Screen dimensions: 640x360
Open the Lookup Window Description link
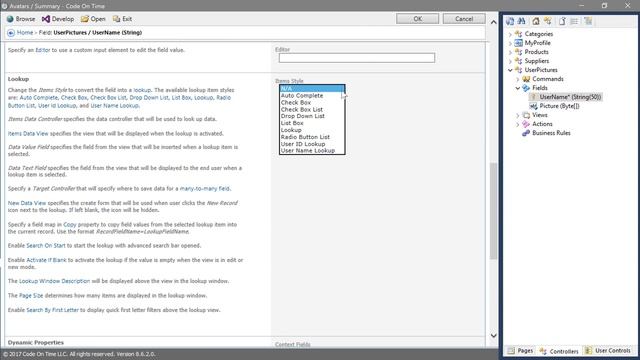55,281
